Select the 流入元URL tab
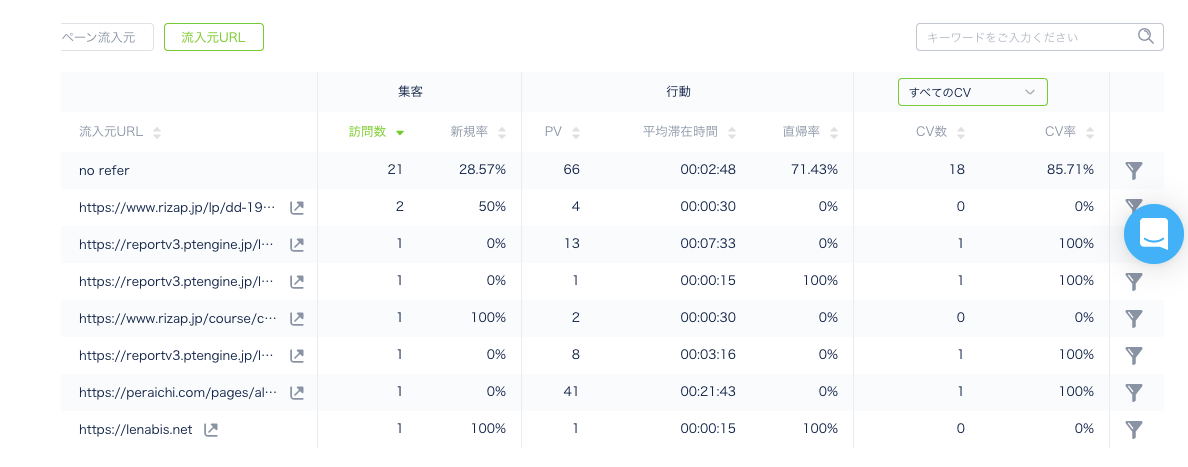1188x467 pixels. tap(213, 37)
